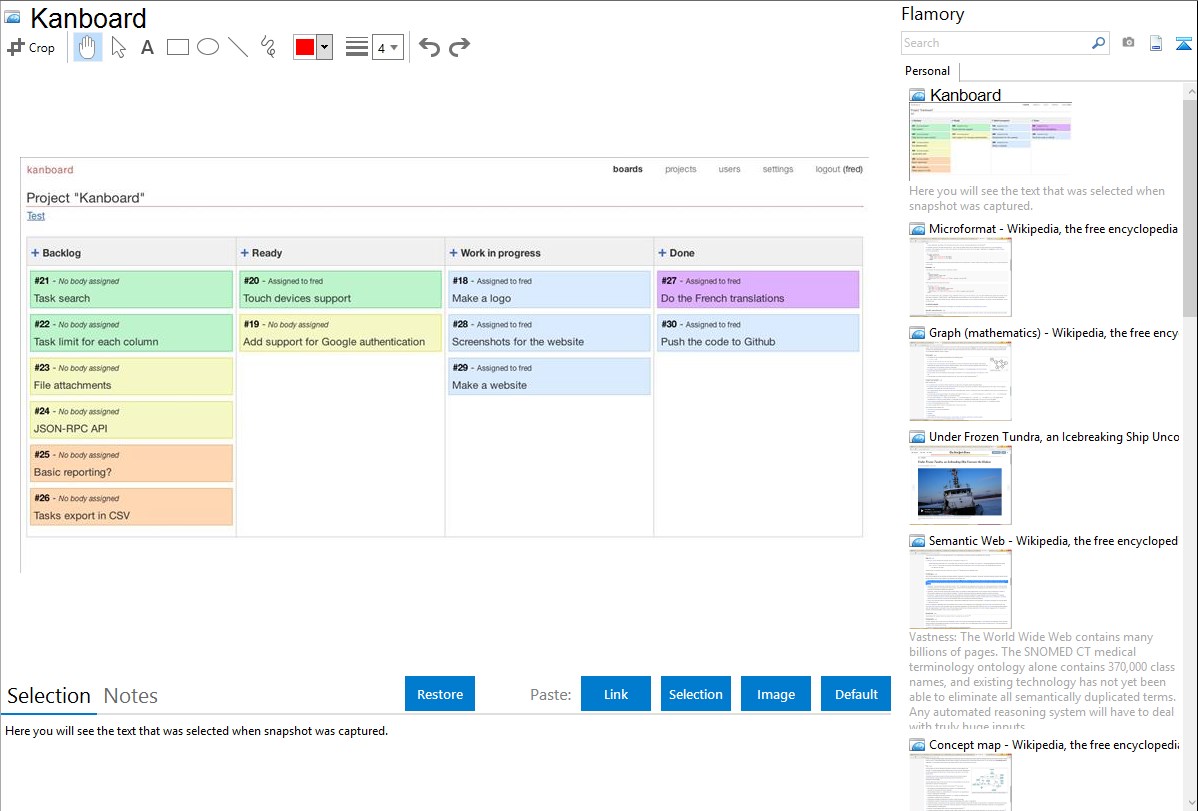Open the Microformat Wikipedia snapshot thumbnail
The width and height of the screenshot is (1198, 811).
960,277
